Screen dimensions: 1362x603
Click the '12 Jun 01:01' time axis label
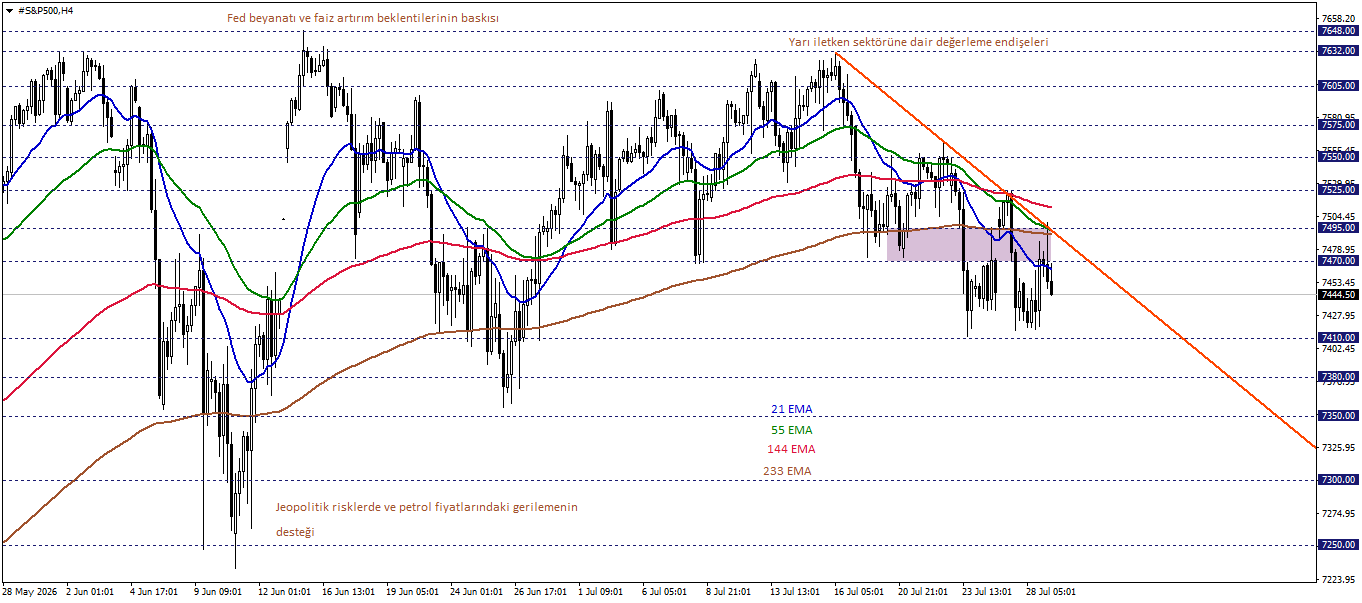click(285, 591)
